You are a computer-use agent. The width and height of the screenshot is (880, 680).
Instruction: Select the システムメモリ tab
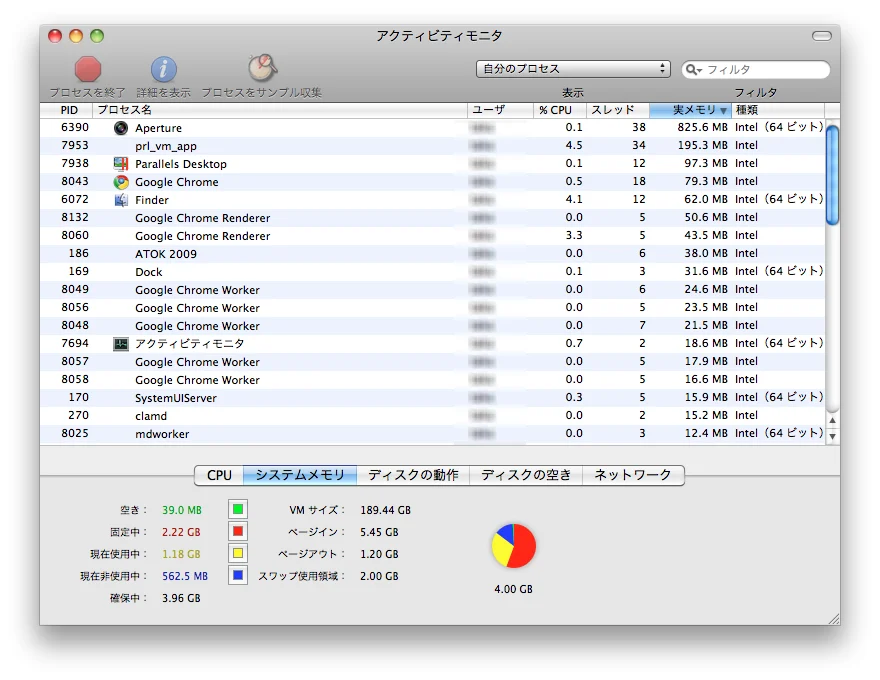coord(300,475)
